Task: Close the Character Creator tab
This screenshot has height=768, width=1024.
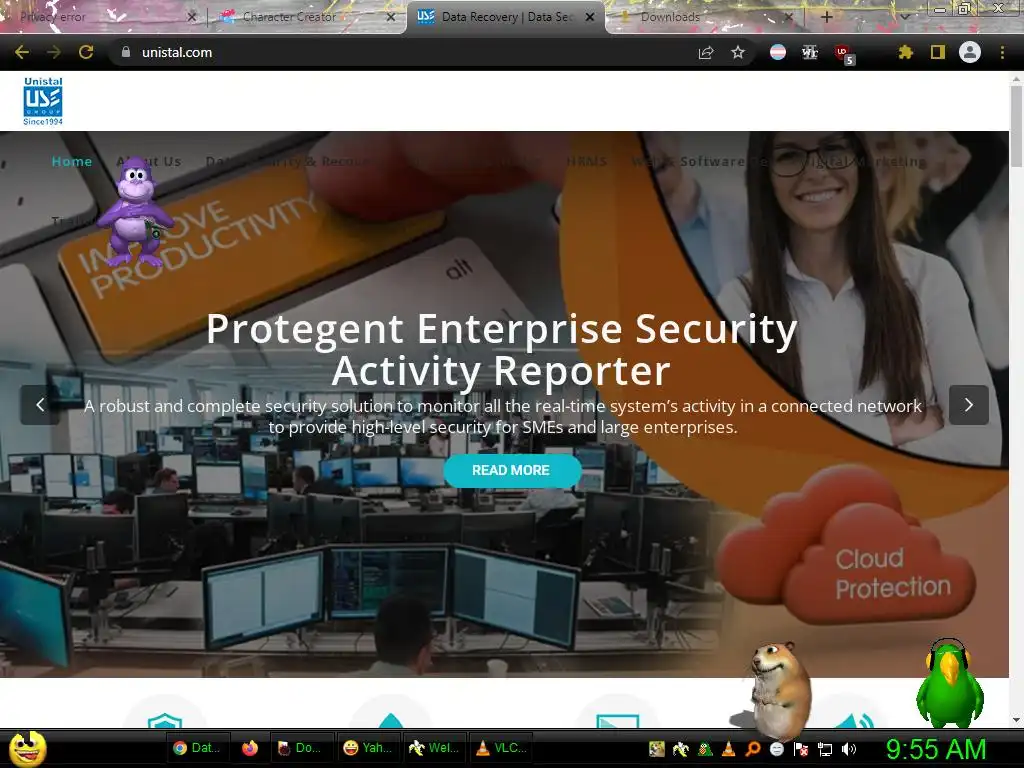Action: click(391, 17)
